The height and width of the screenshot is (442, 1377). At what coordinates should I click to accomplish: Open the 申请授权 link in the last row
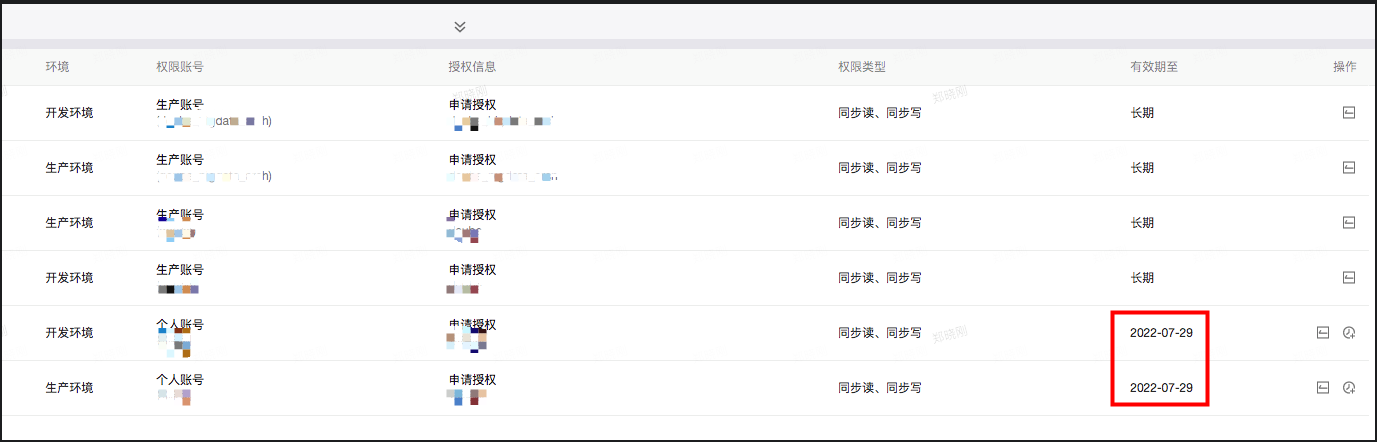[472, 380]
